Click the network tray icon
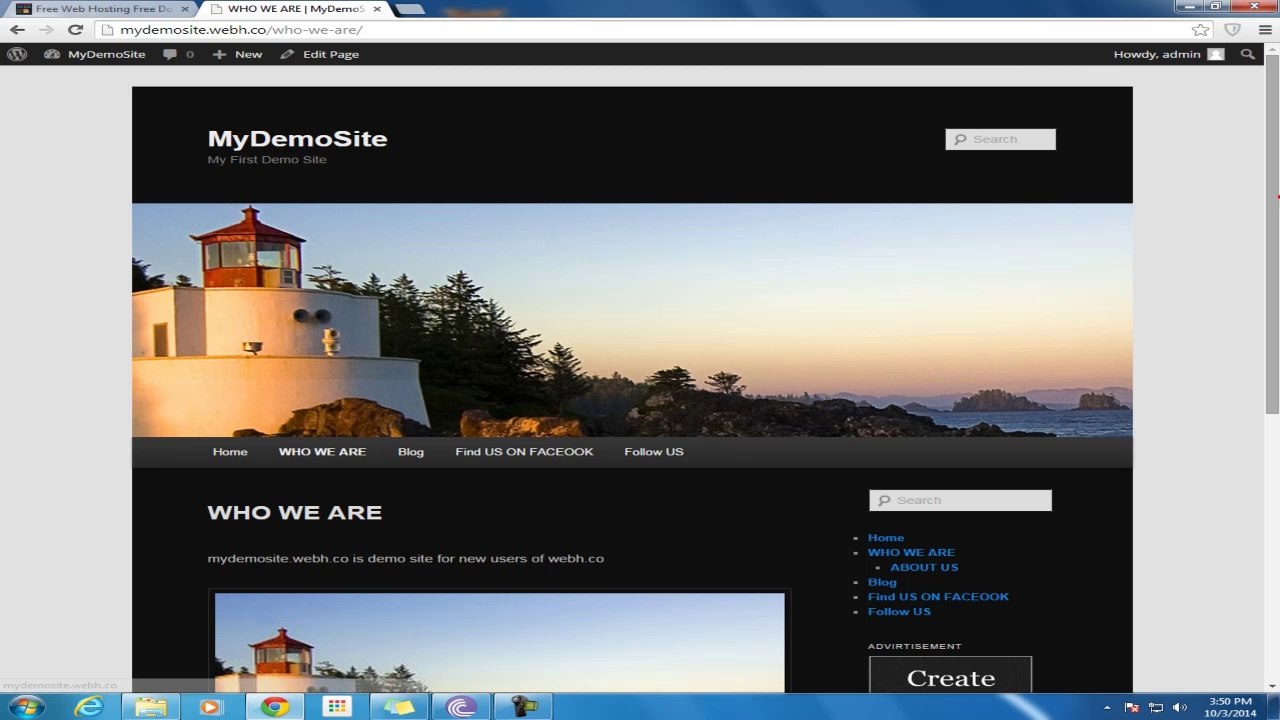The height and width of the screenshot is (720, 1280). point(1156,708)
